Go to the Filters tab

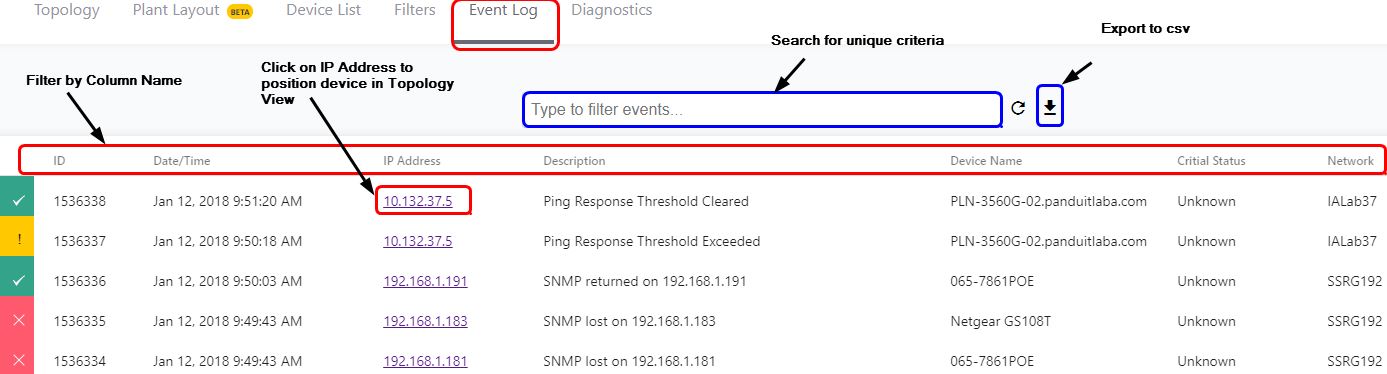click(x=415, y=11)
